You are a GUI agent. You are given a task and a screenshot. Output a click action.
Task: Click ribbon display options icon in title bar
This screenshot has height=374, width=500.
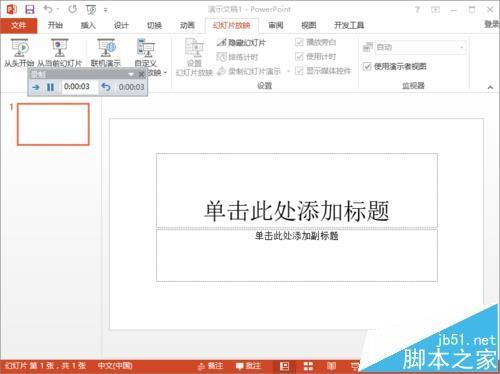[x=435, y=10]
